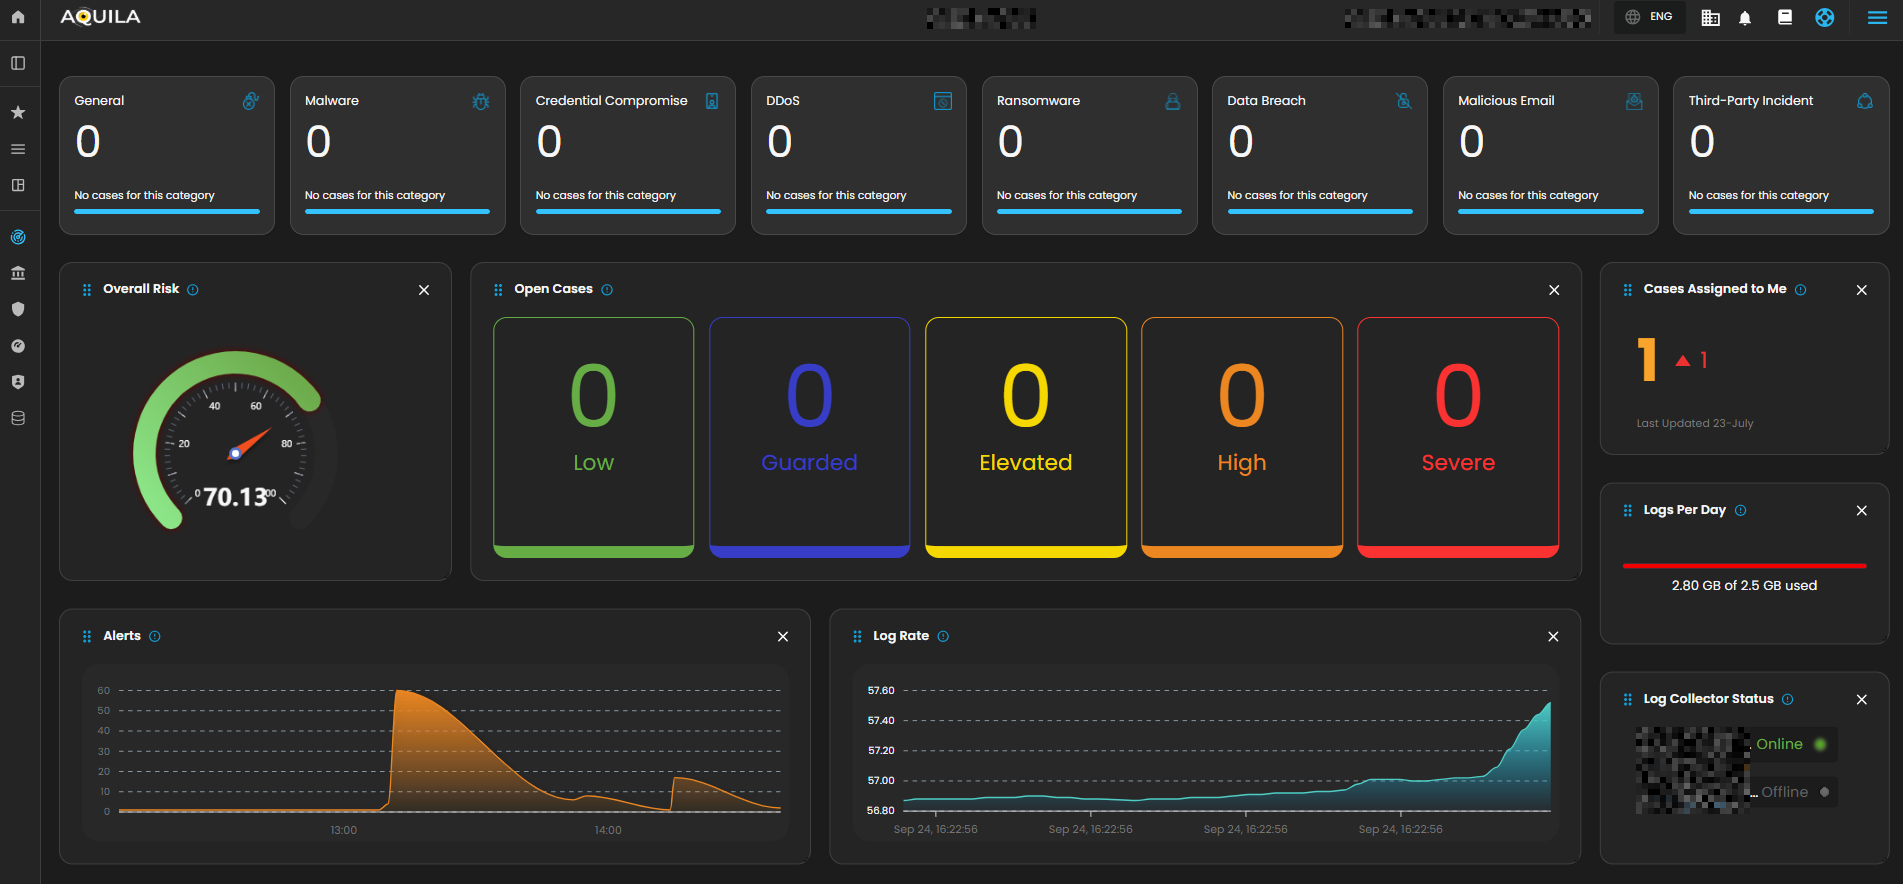Close the Overall Risk widget
The image size is (1903, 884).
424,290
